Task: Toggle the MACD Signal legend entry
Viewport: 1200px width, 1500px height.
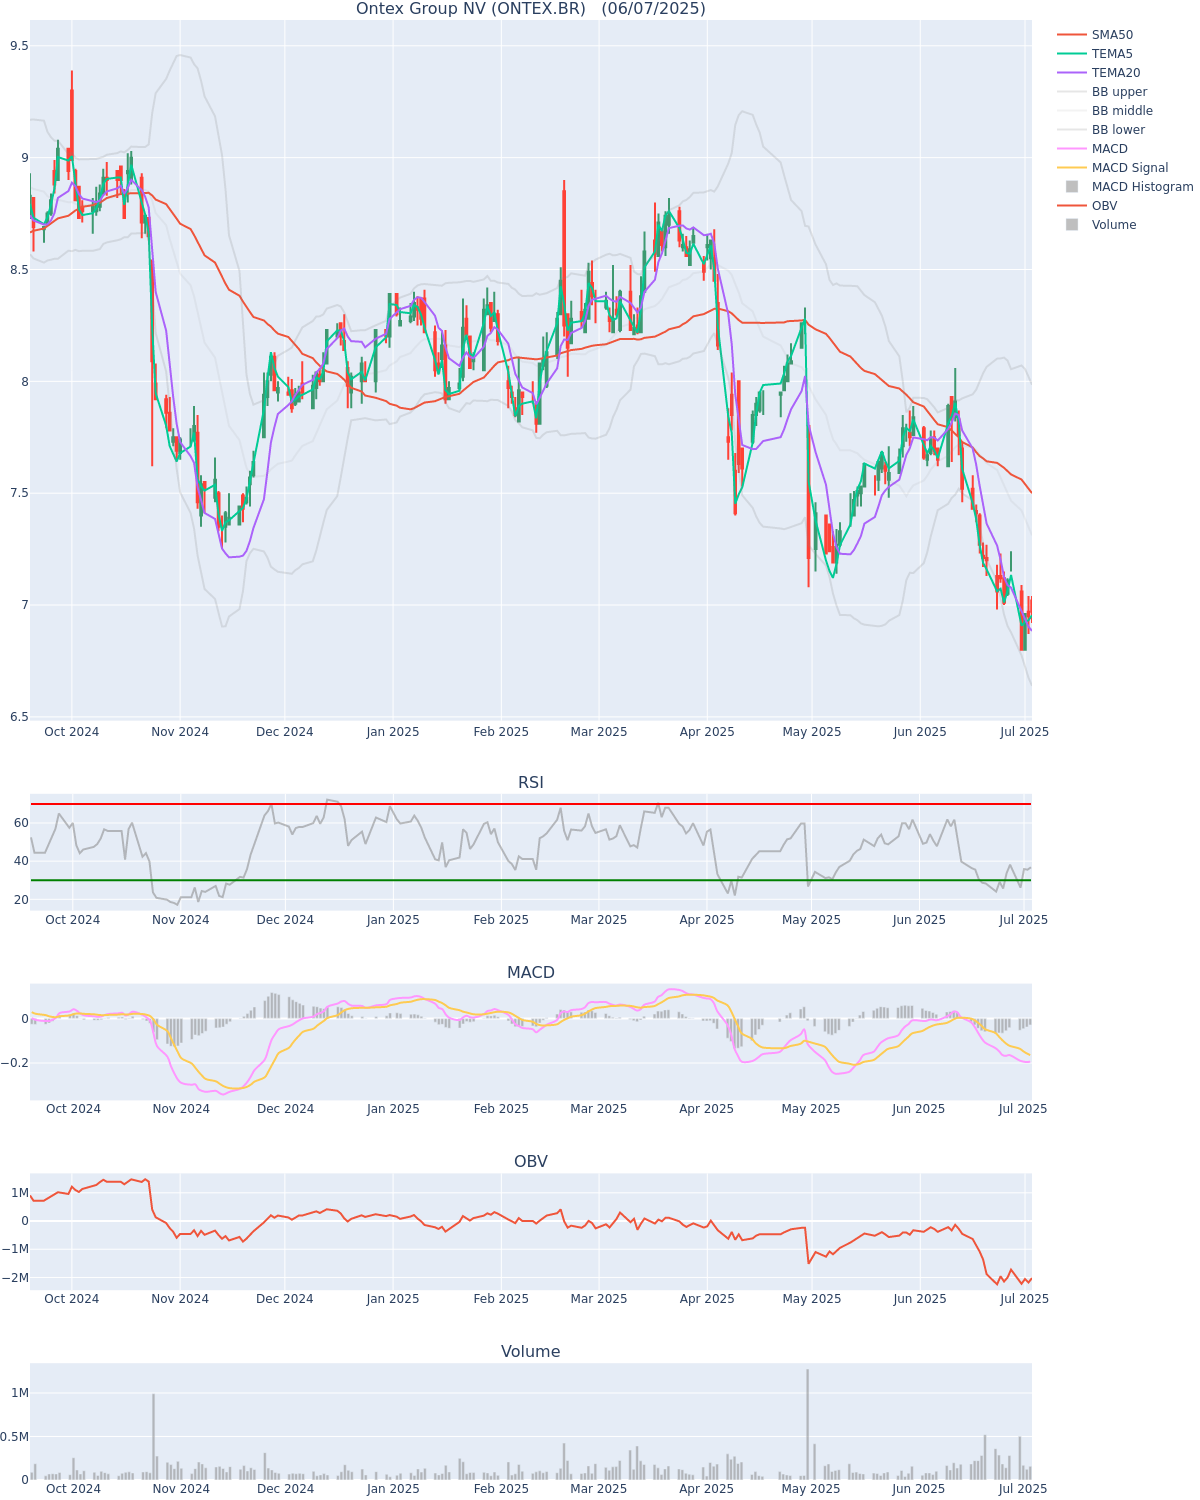Action: [x=1113, y=168]
